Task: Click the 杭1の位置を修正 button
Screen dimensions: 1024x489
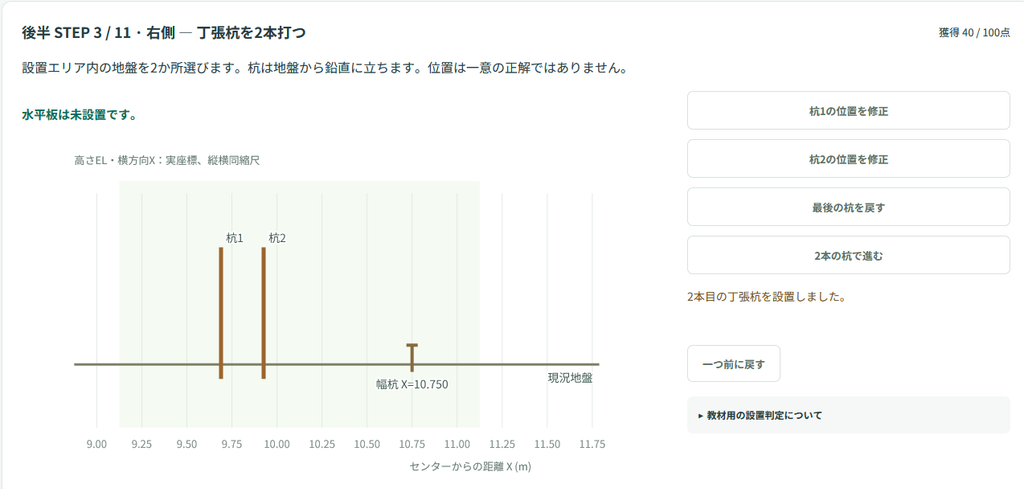Action: [x=848, y=111]
